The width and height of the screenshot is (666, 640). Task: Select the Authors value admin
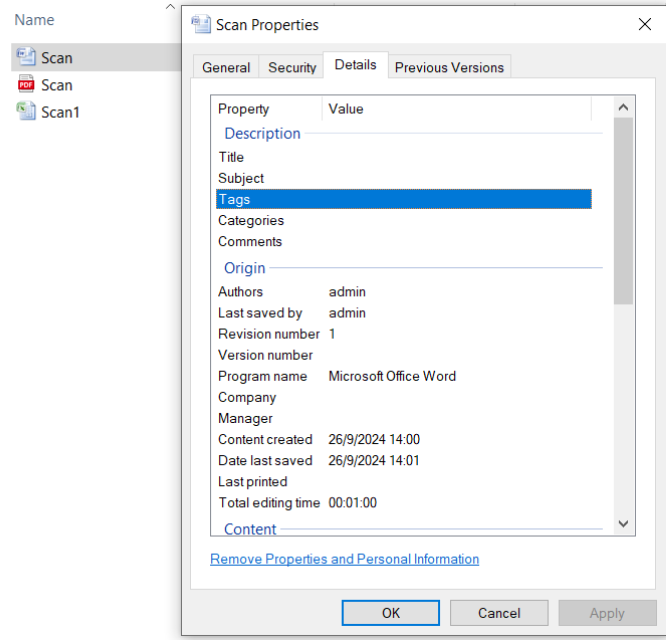click(x=347, y=292)
